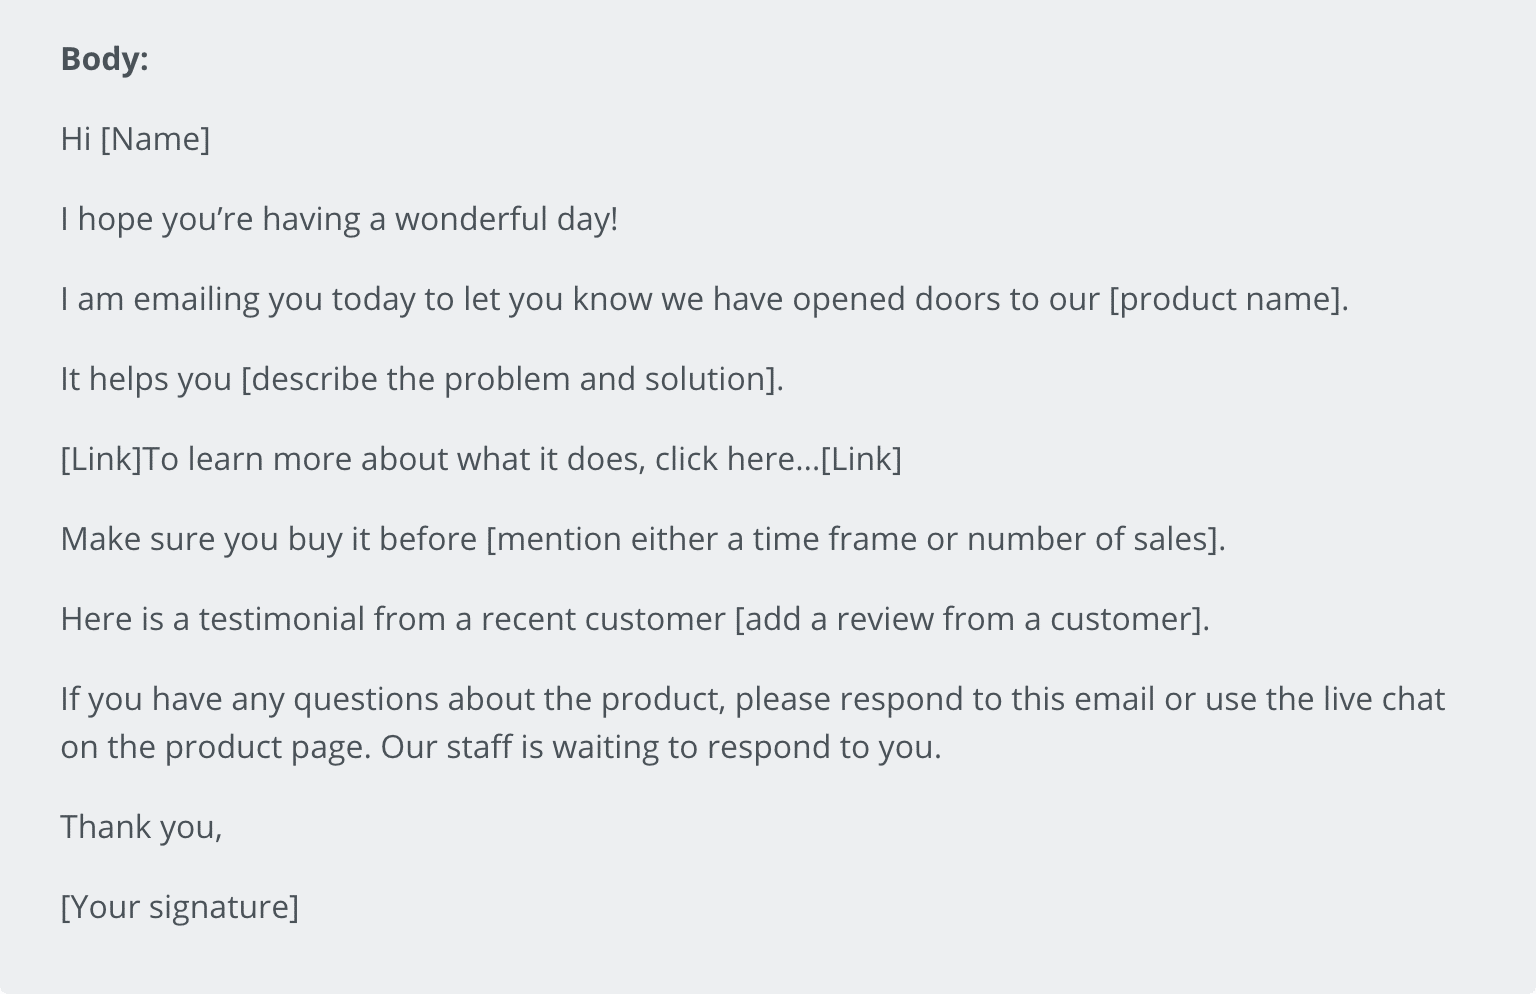Click the [Link] placeholder after "click here..."
The image size is (1536, 994).
[x=861, y=459]
